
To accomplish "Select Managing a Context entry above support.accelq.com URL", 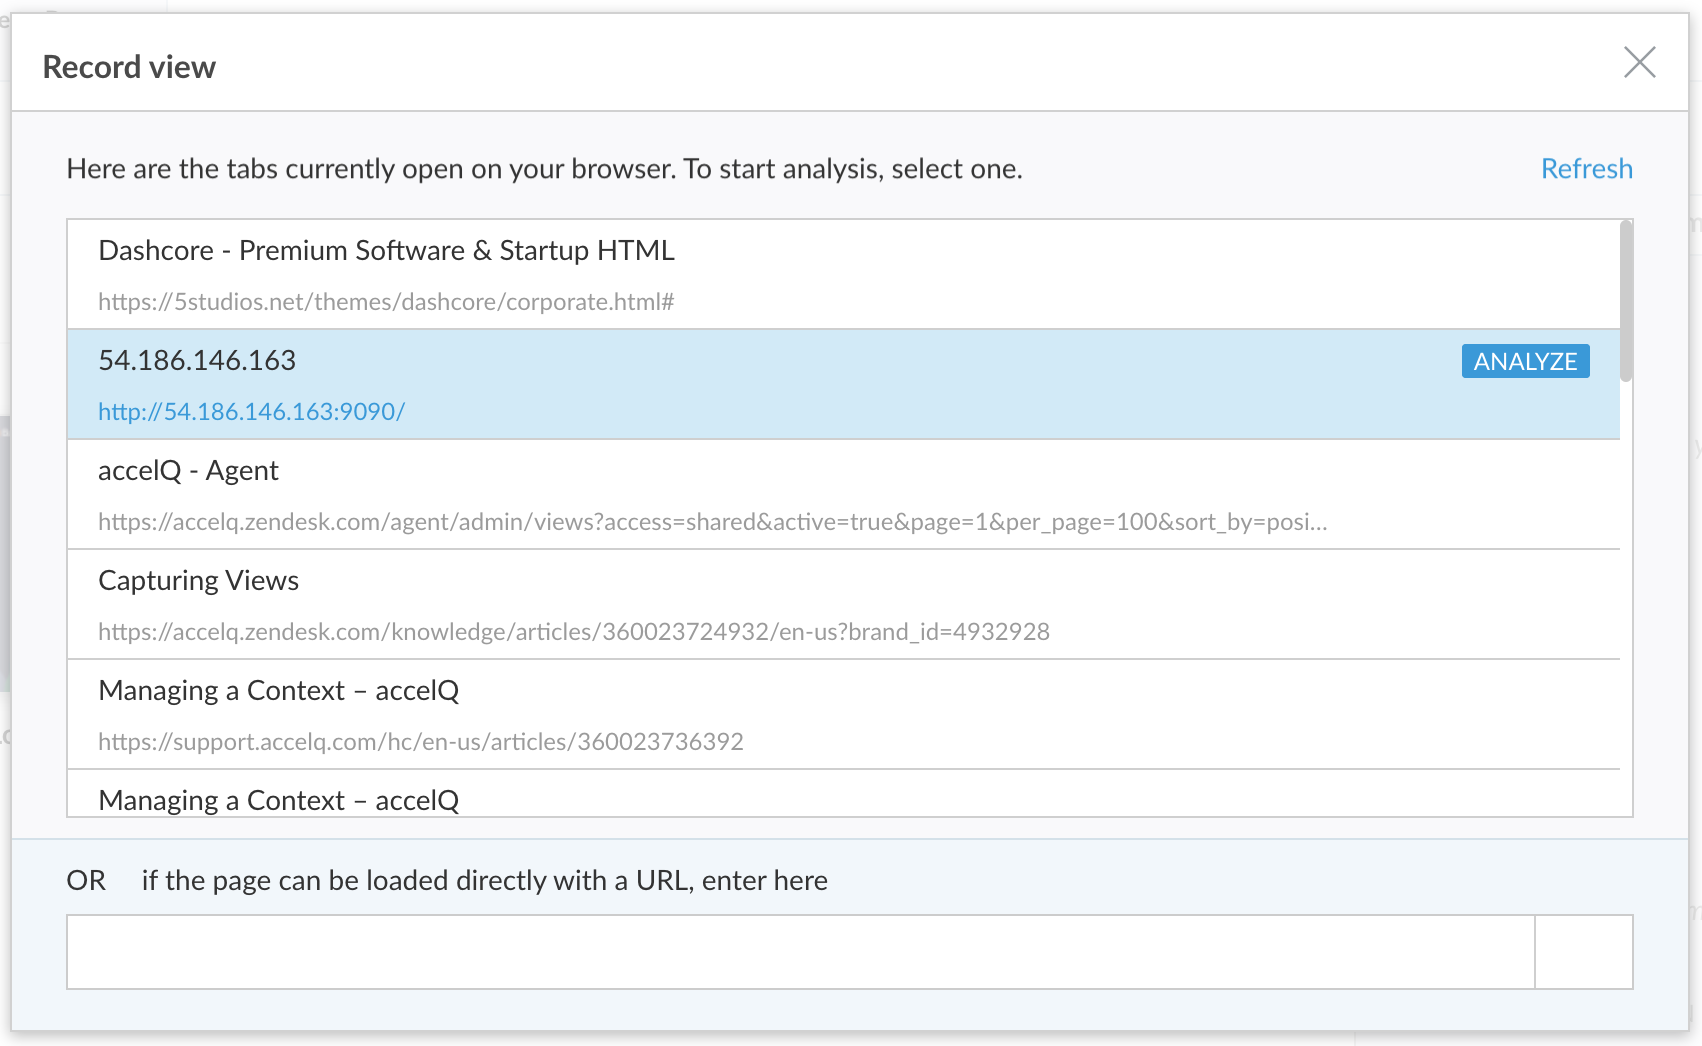I will tap(843, 714).
